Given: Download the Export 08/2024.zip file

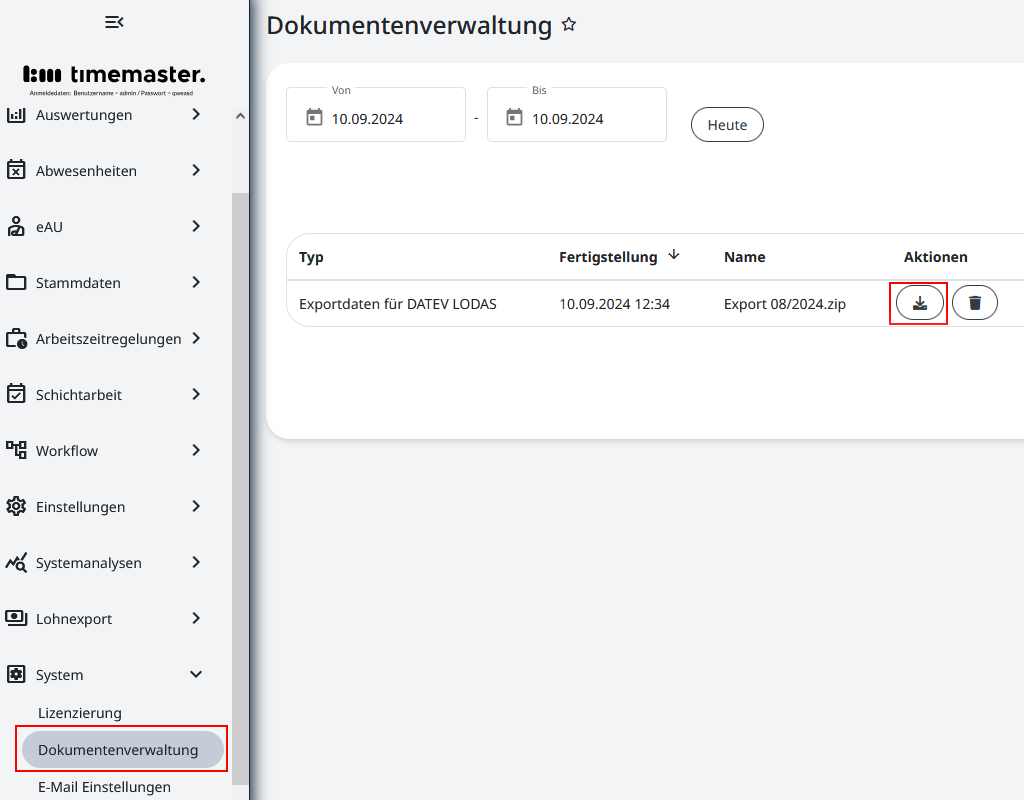Looking at the screenshot, I should click(x=919, y=303).
